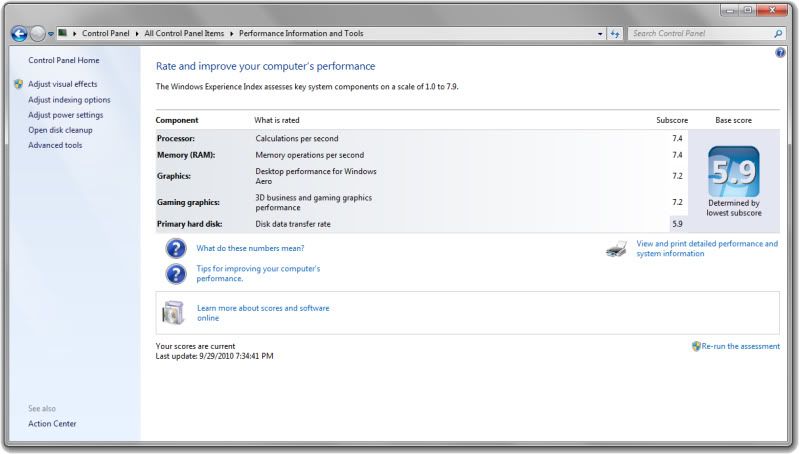Click the blue help question mark icon

pyautogui.click(x=780, y=52)
